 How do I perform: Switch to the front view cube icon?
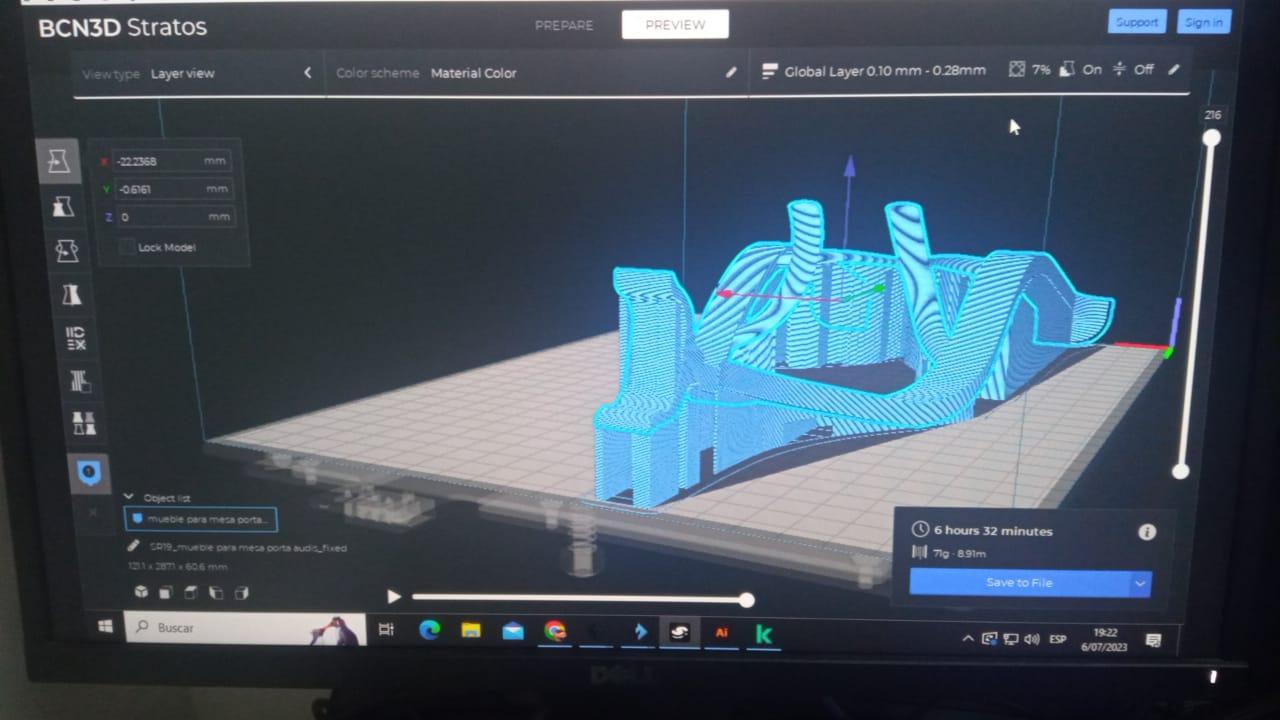point(166,592)
